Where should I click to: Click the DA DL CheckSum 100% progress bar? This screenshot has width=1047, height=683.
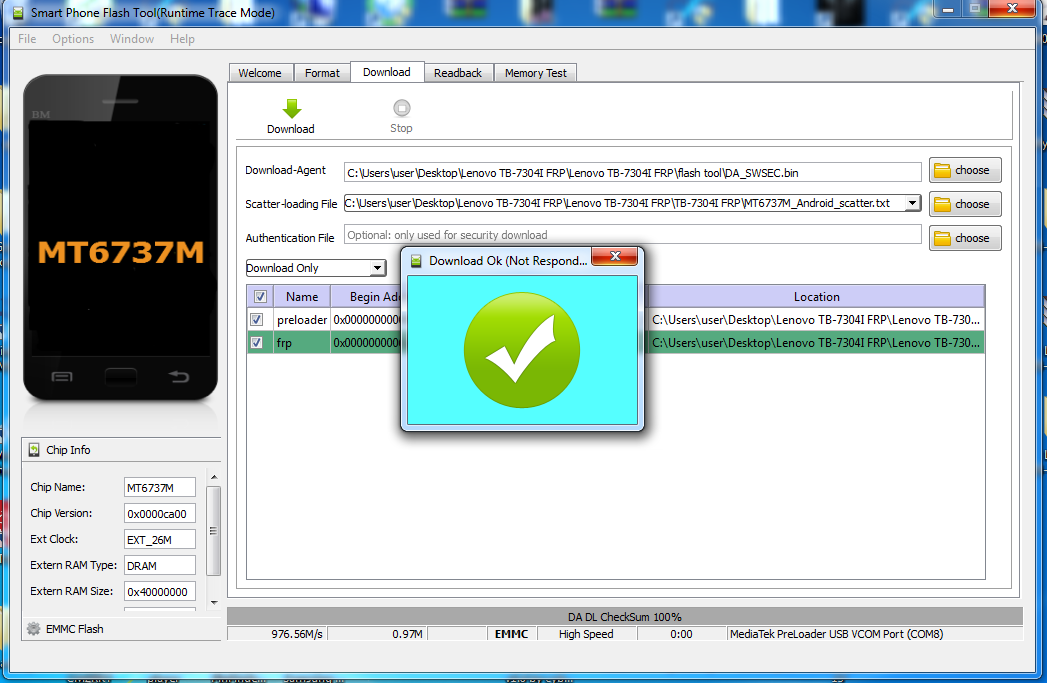click(x=624, y=616)
